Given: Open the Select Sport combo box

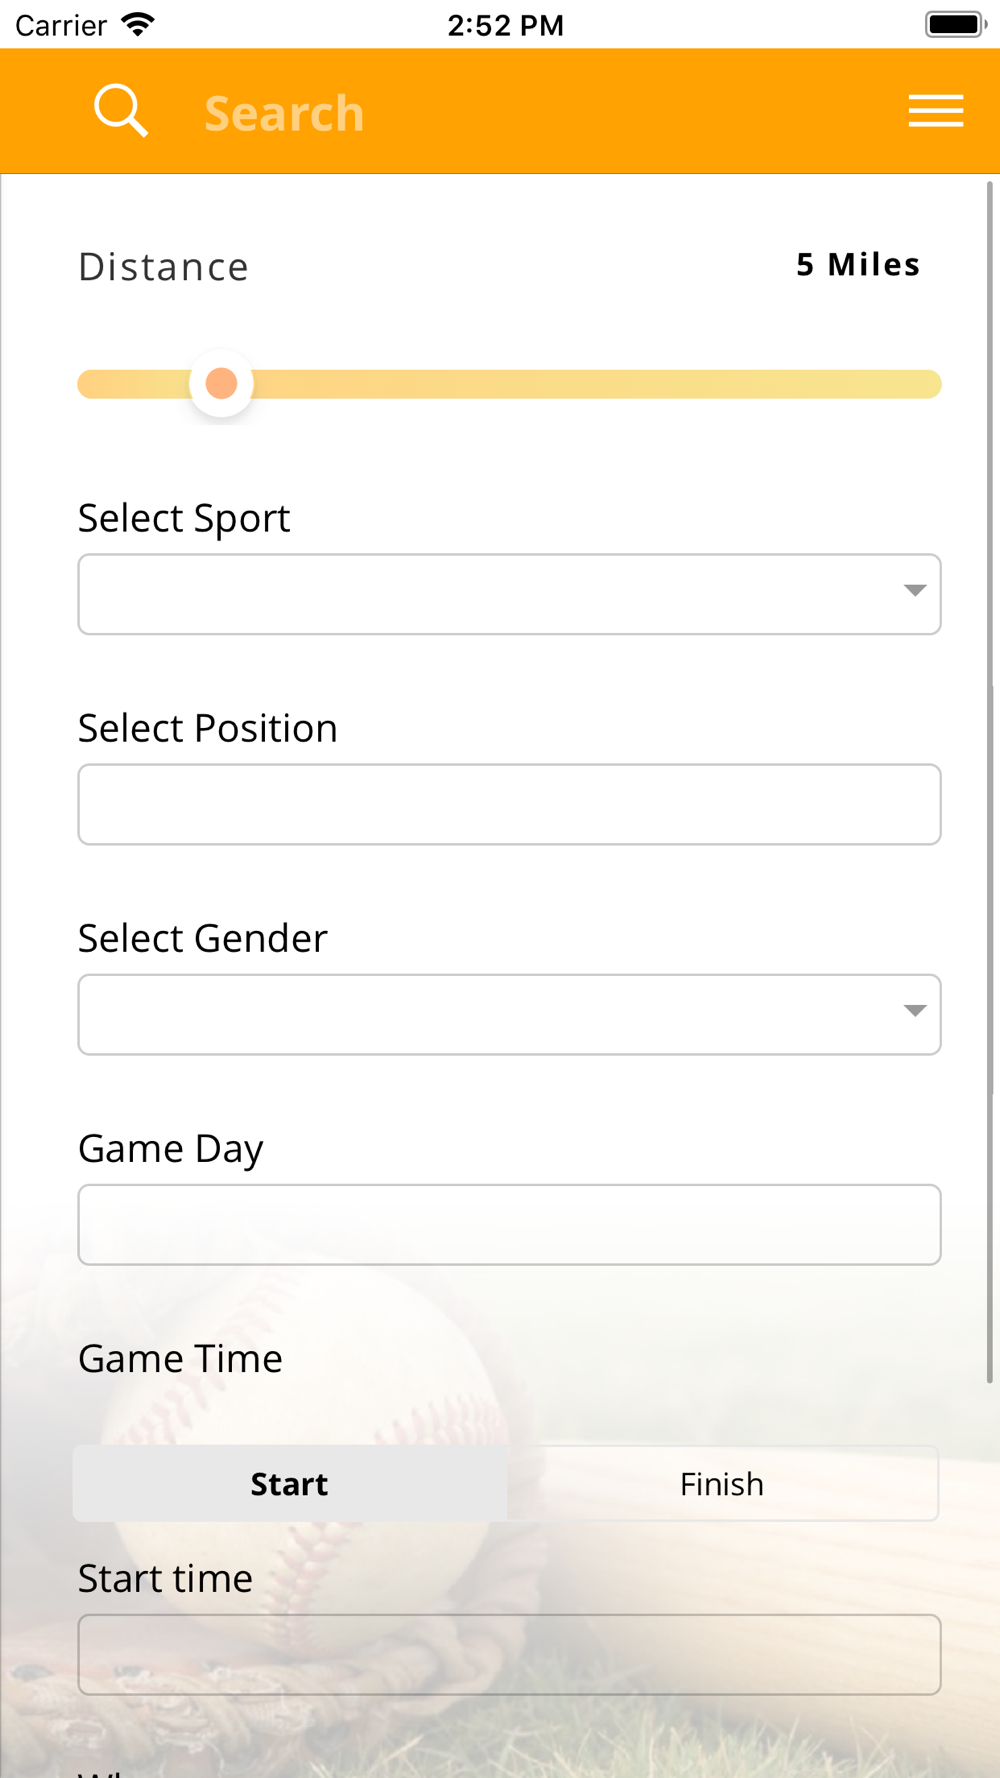Looking at the screenshot, I should (x=510, y=594).
